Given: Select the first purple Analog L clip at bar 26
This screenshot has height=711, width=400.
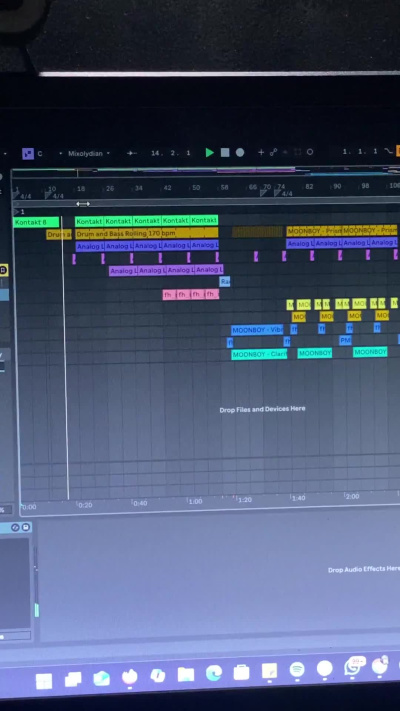Looking at the screenshot, I should (123, 271).
